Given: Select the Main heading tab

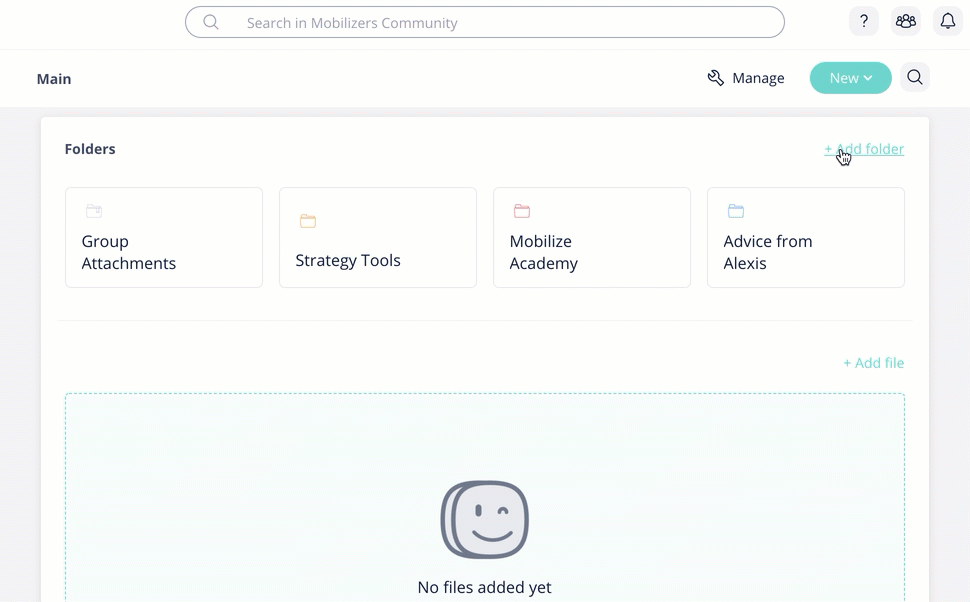Looking at the screenshot, I should click(54, 79).
